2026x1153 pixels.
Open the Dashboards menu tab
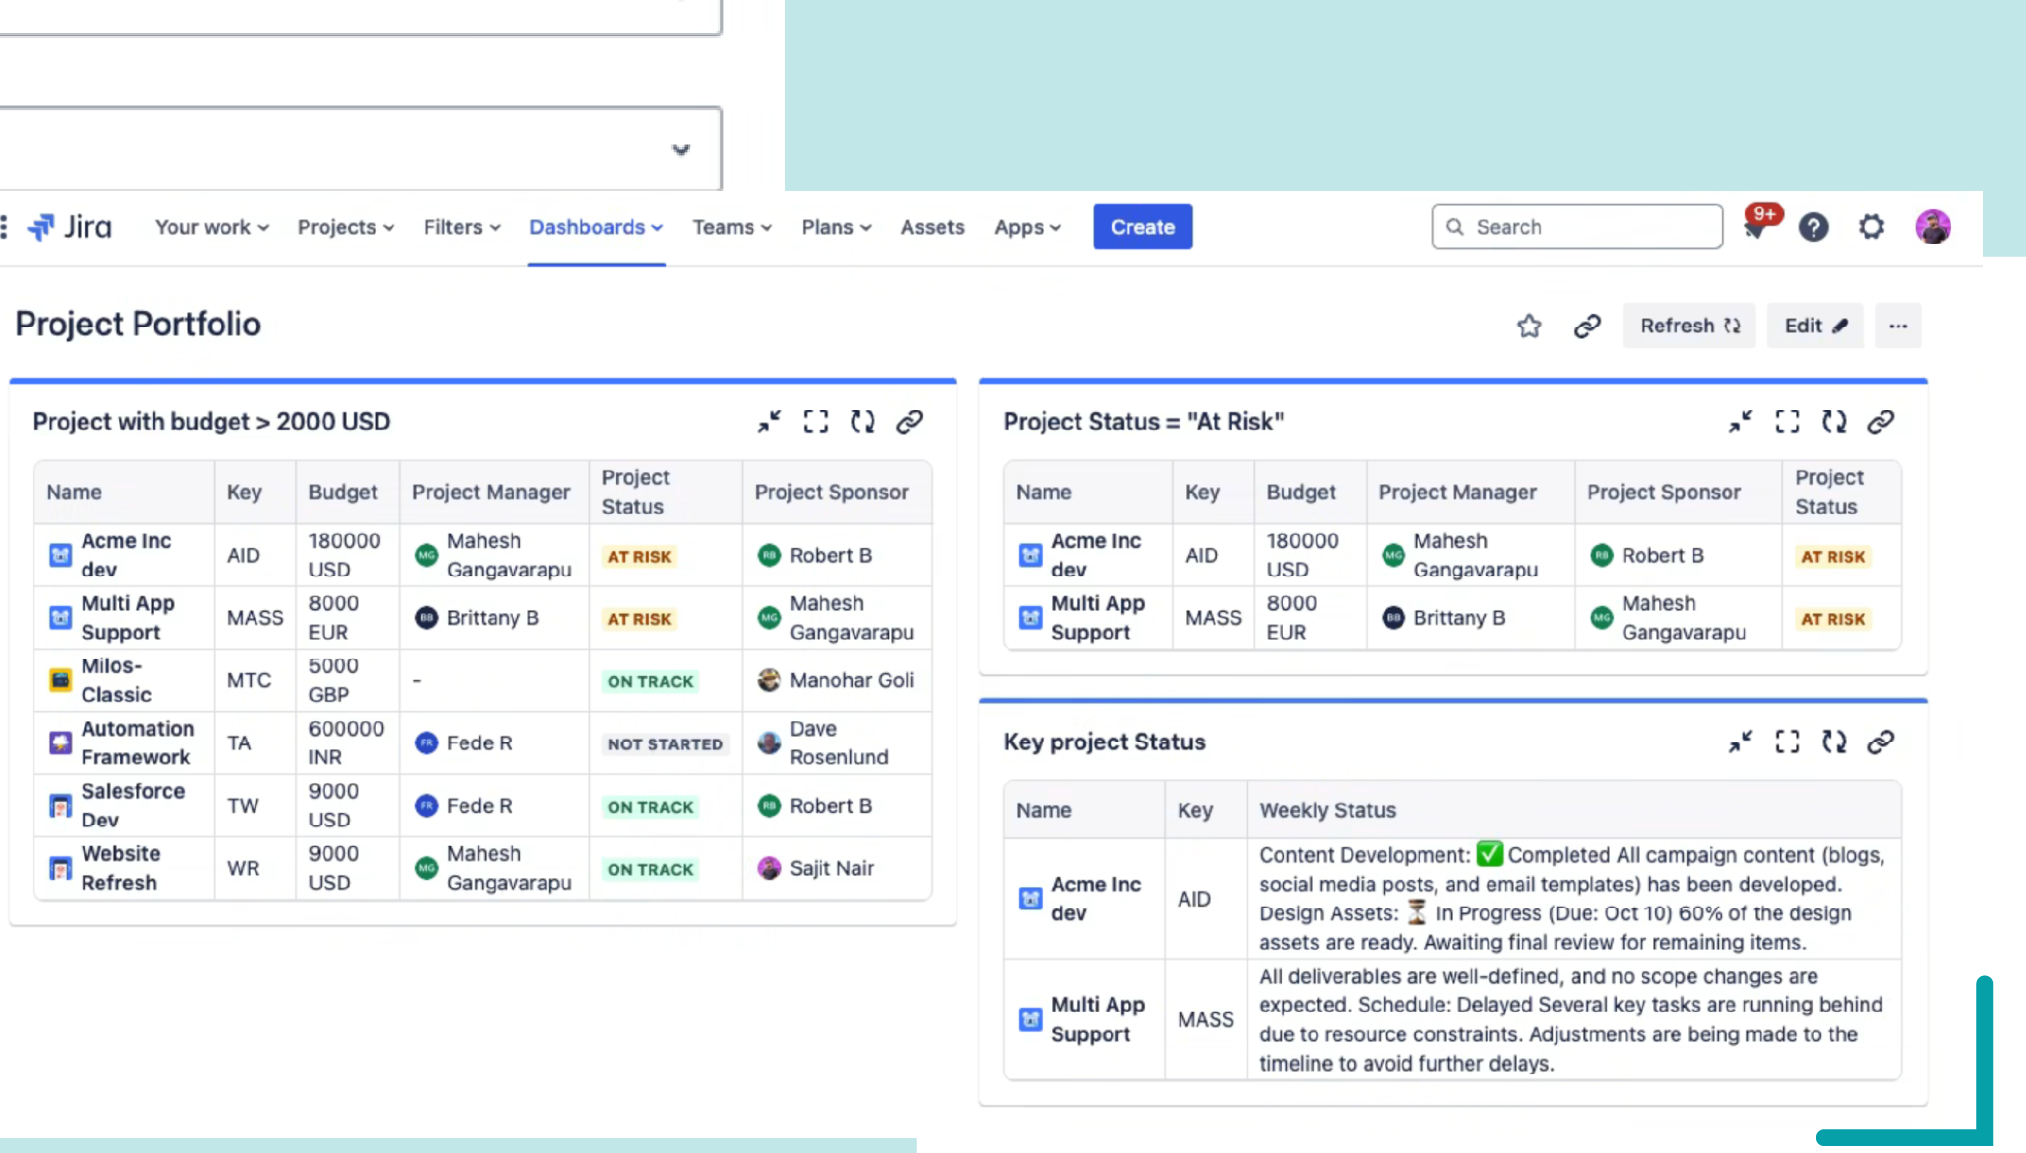point(596,228)
